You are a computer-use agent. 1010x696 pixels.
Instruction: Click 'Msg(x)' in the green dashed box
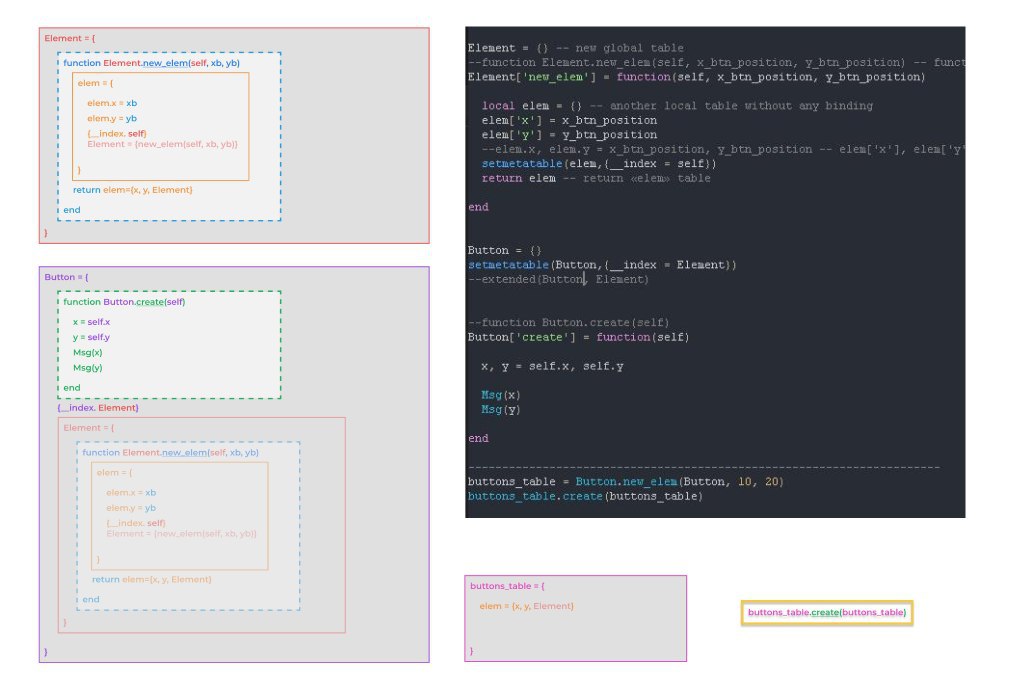88,353
